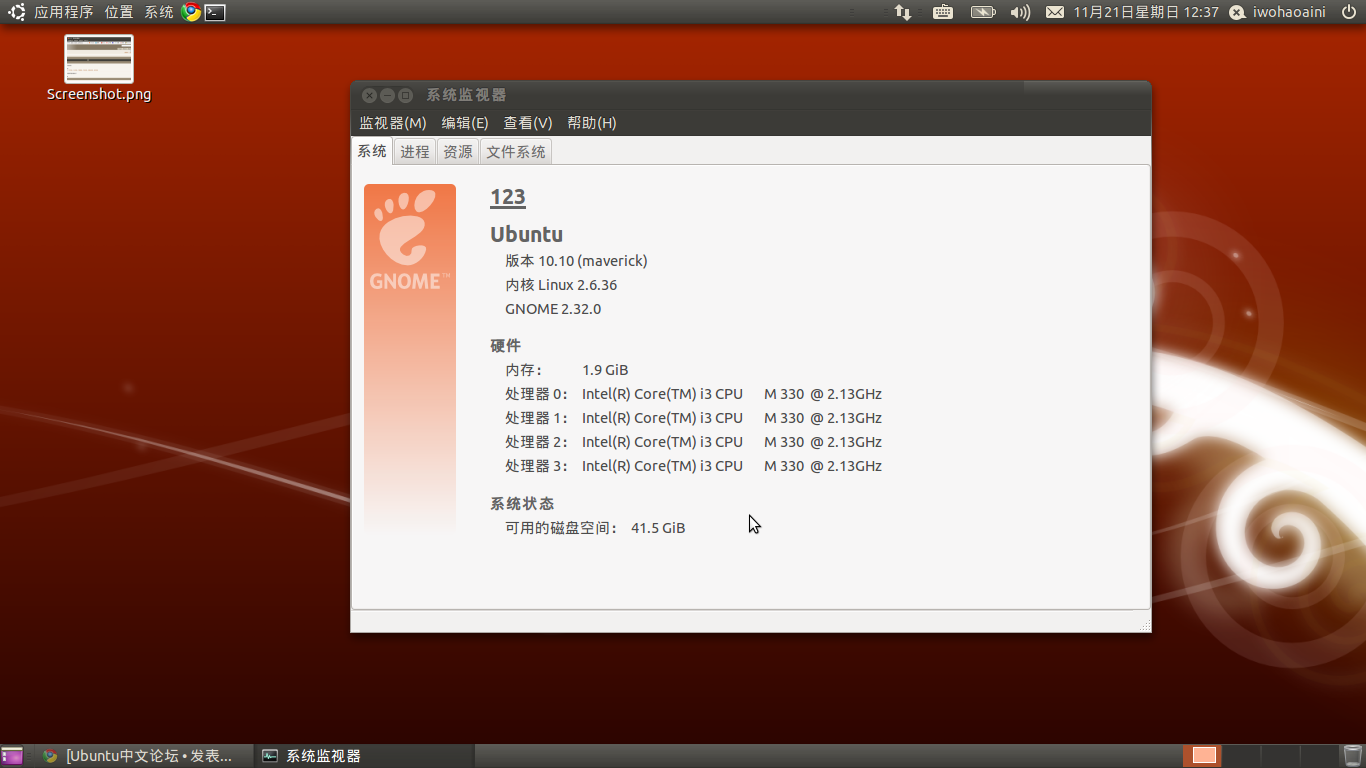
Task: Launch Chrome from the top panel
Action: (x=191, y=12)
